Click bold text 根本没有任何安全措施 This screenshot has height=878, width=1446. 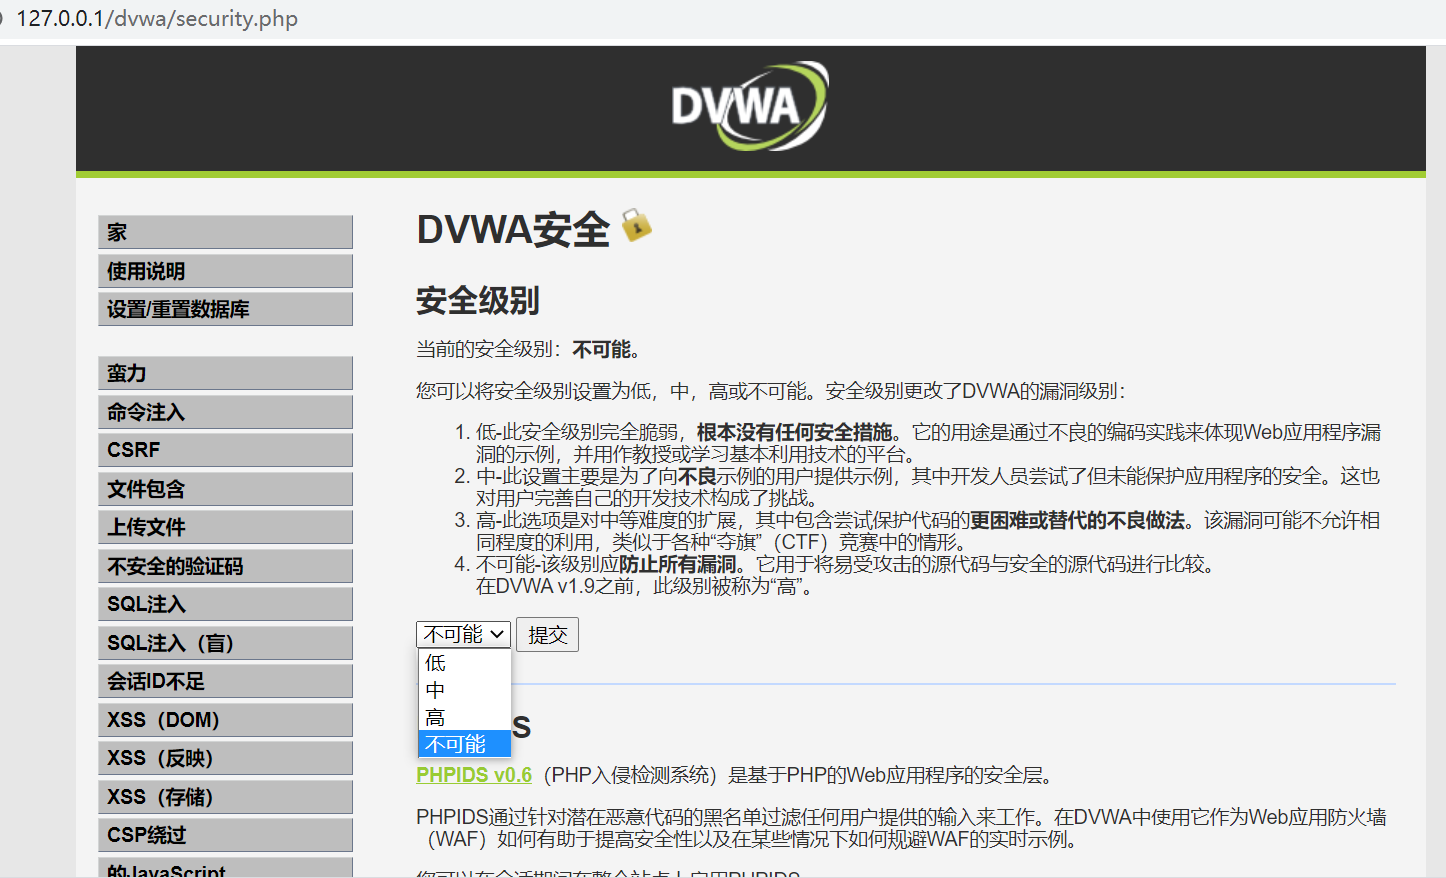pos(794,432)
